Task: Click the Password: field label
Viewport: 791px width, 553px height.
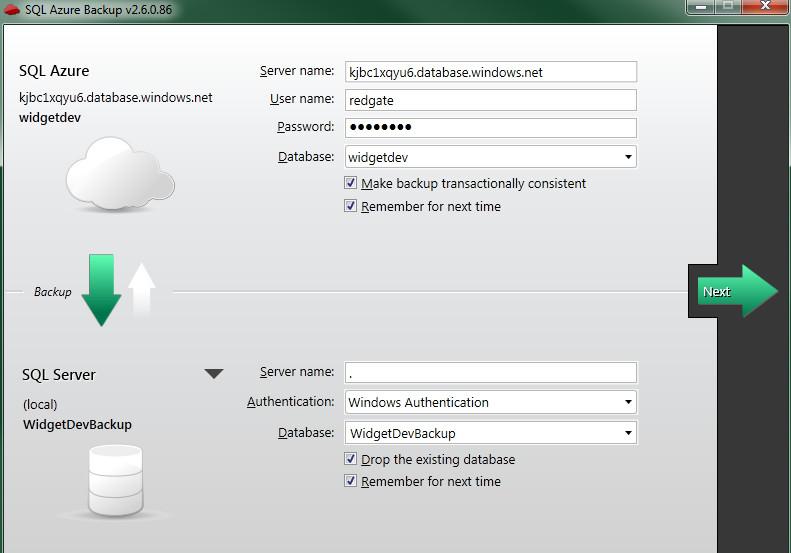Action: coord(305,127)
